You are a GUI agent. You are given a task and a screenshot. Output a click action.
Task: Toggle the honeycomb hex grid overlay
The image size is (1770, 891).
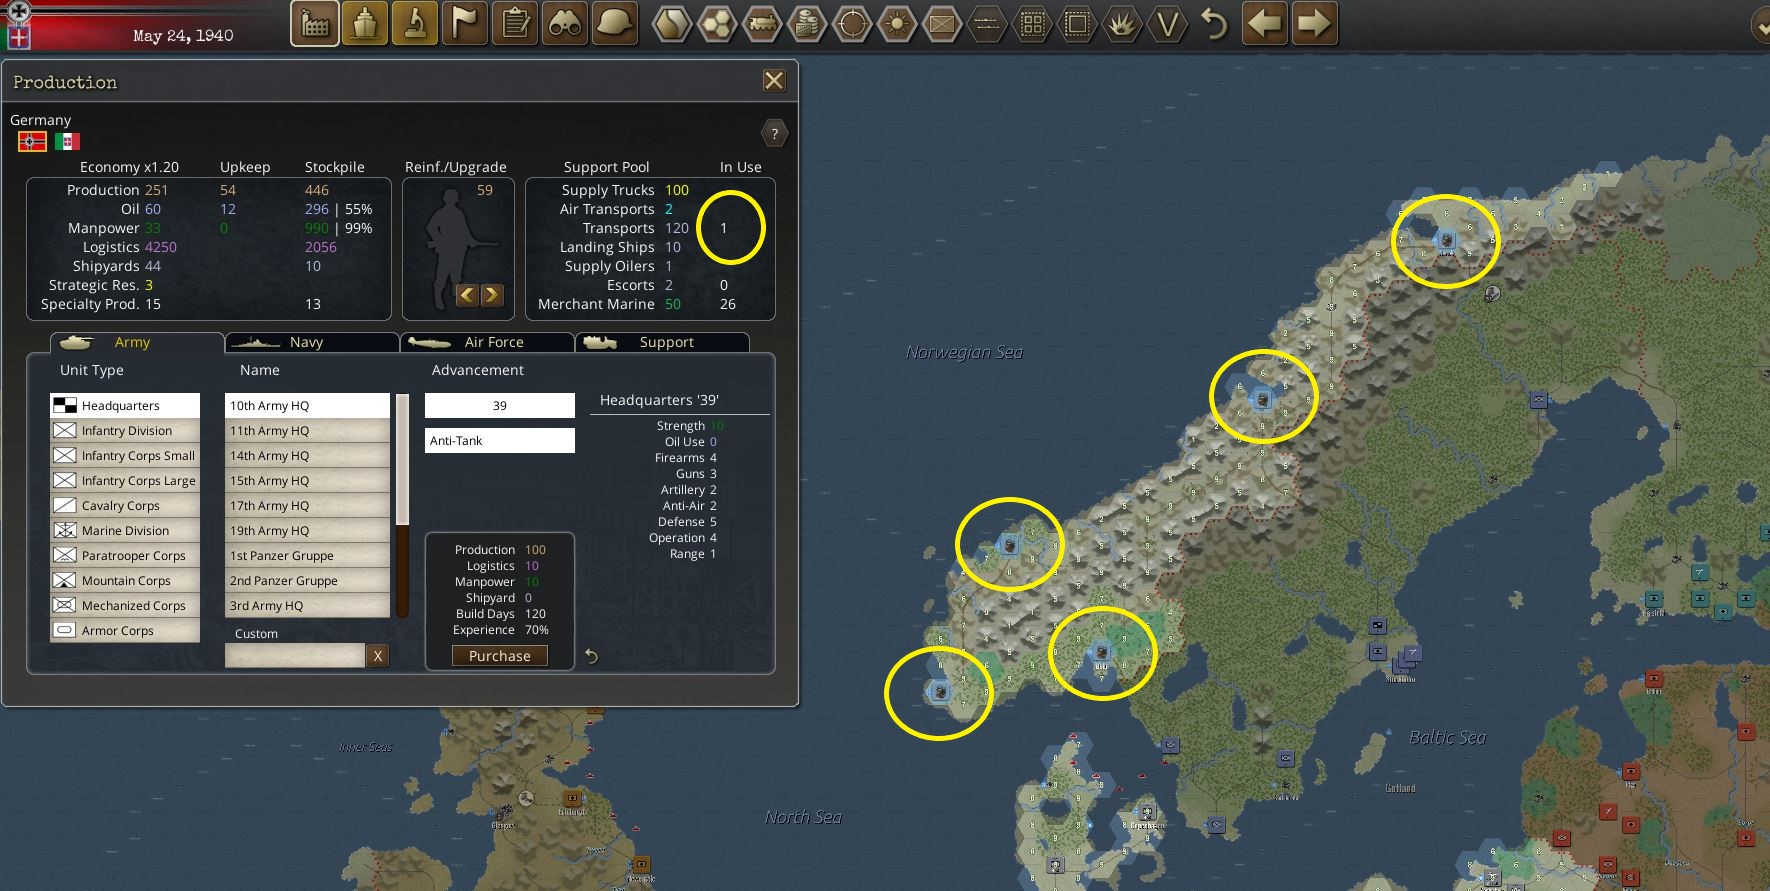point(717,23)
